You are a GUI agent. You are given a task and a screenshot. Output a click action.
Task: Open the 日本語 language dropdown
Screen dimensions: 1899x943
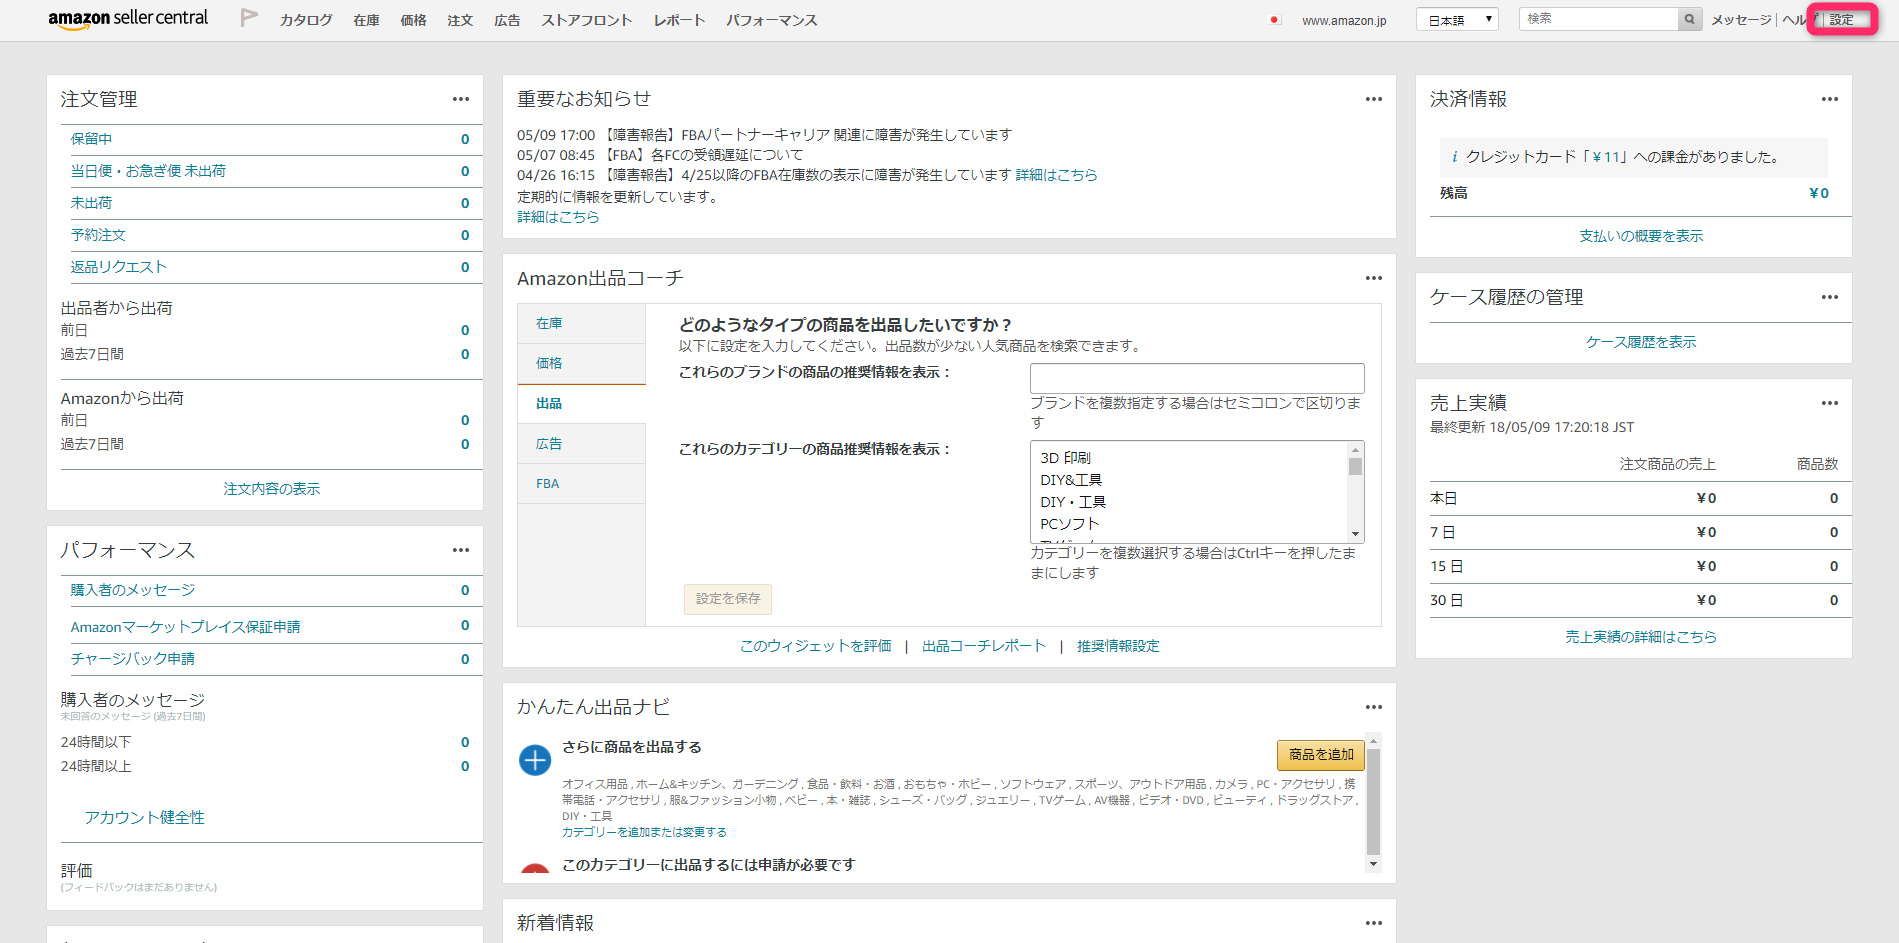coord(1457,17)
